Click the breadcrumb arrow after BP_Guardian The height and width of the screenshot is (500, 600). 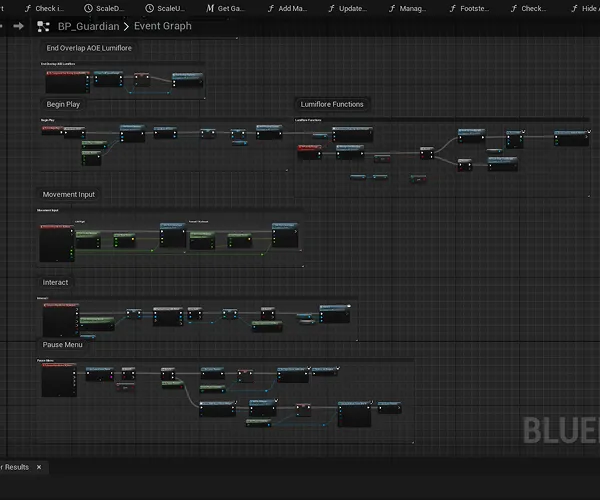[127, 27]
